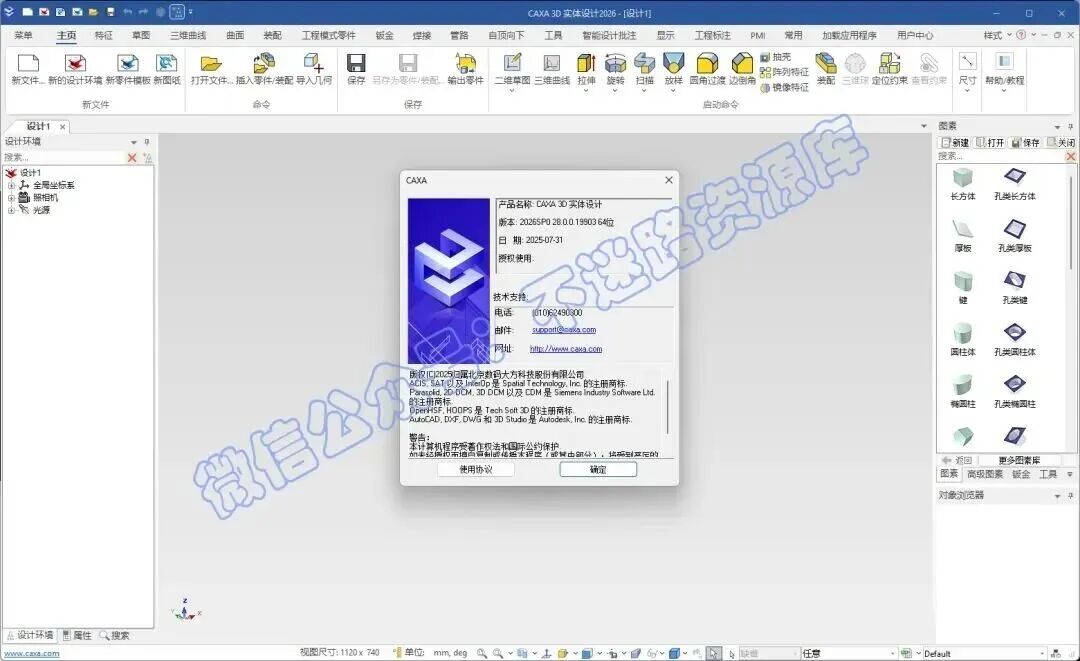Click 更多图素库 button
1080x661 pixels.
(1019, 460)
